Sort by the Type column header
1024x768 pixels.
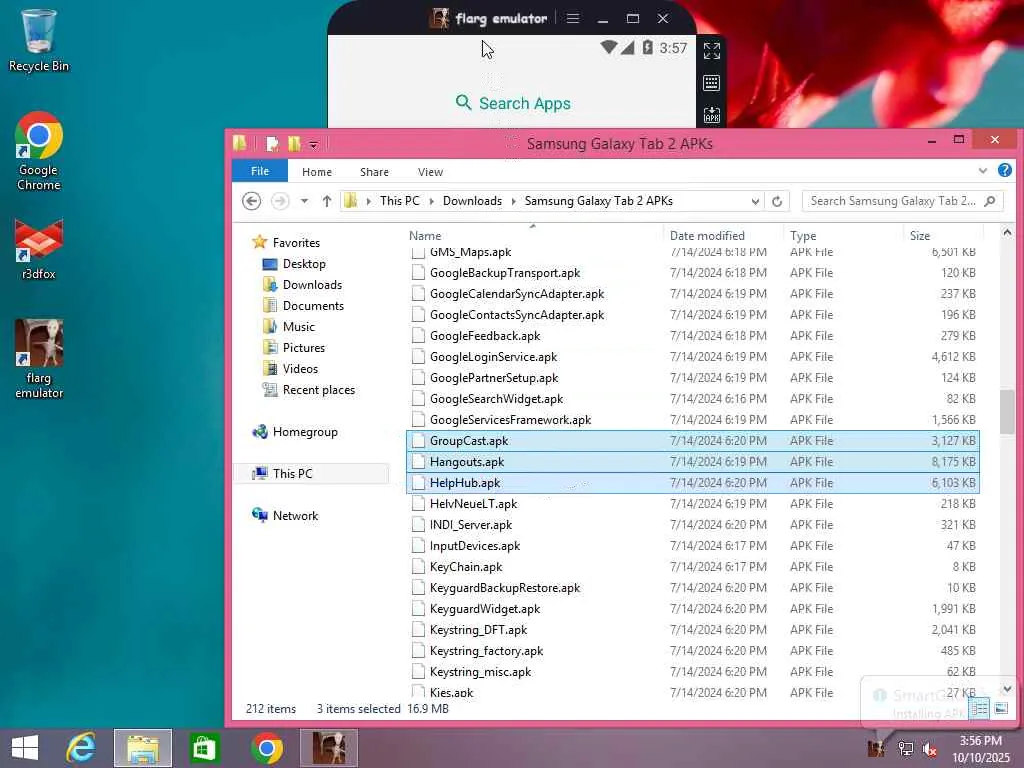coord(844,236)
